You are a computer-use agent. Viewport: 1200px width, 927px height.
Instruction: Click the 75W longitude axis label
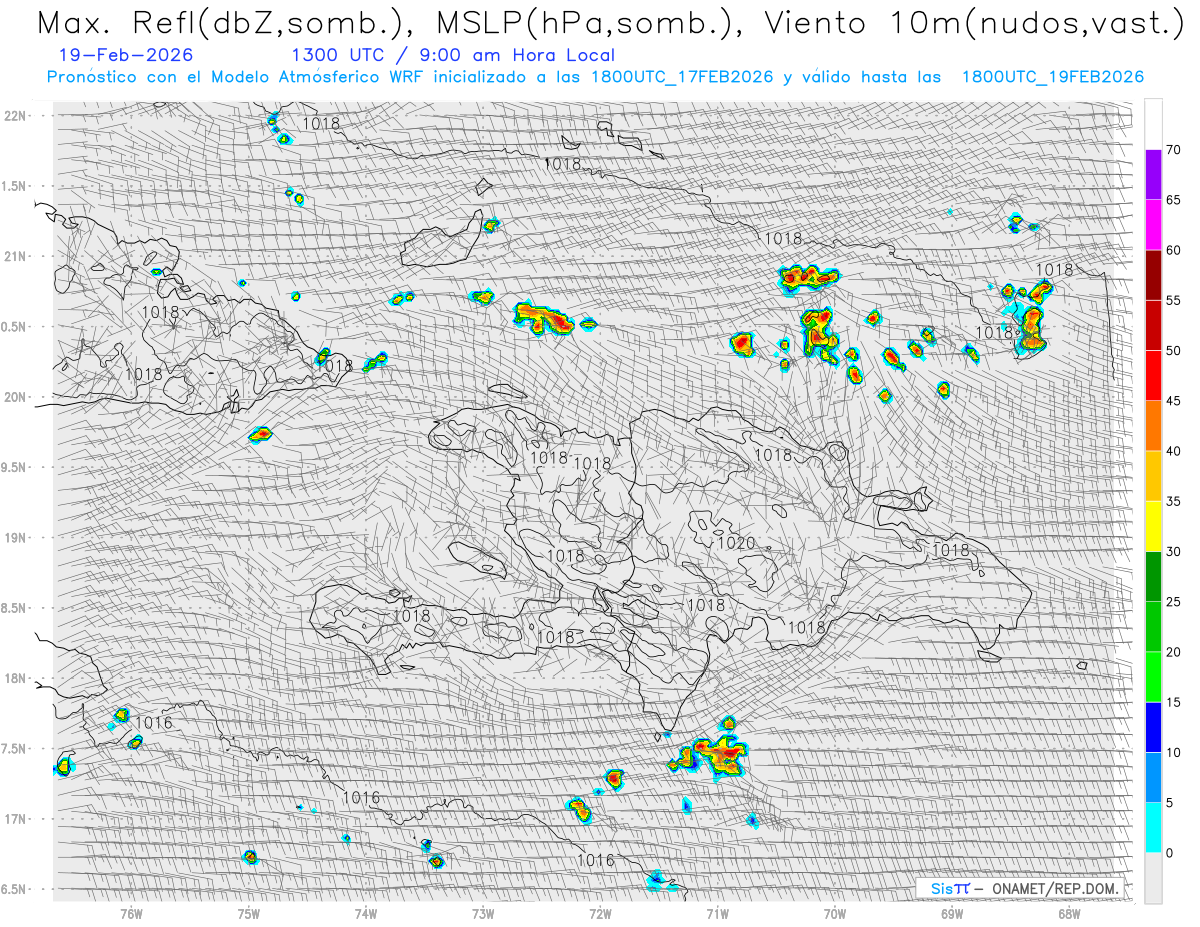249,913
